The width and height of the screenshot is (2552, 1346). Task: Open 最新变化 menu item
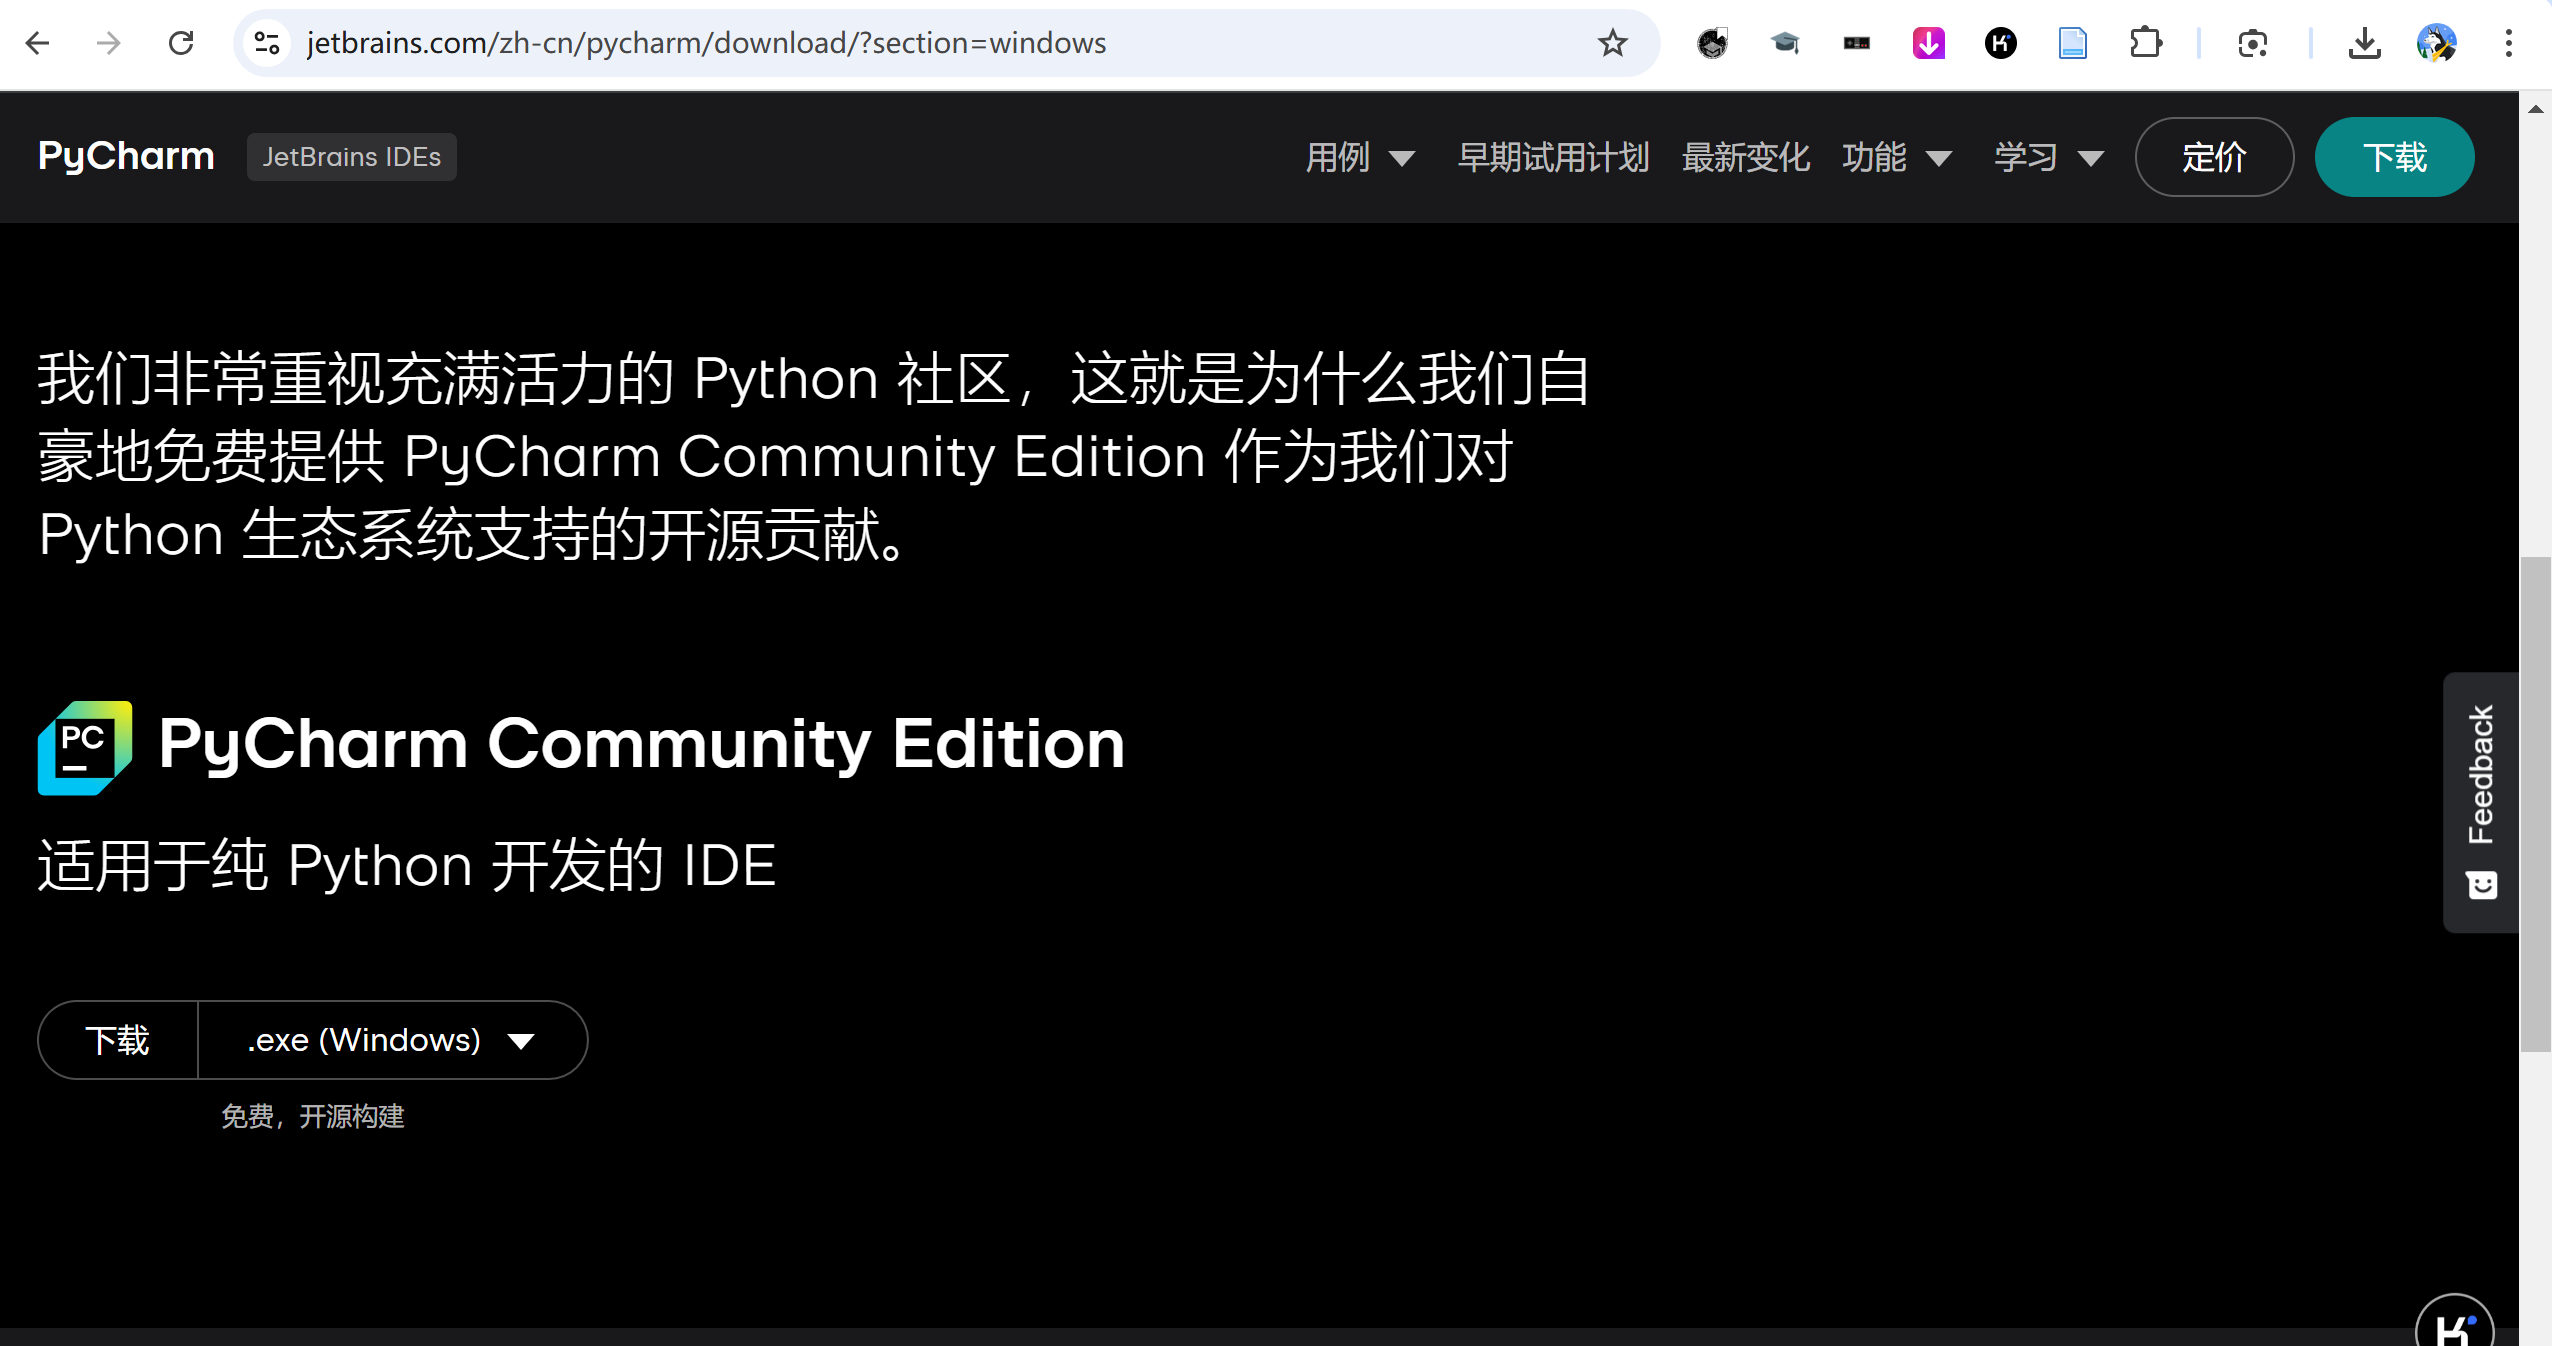[1745, 157]
